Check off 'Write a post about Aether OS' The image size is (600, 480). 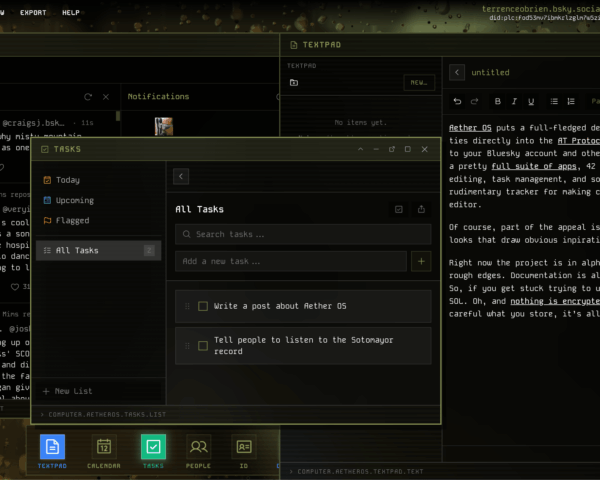point(203,306)
